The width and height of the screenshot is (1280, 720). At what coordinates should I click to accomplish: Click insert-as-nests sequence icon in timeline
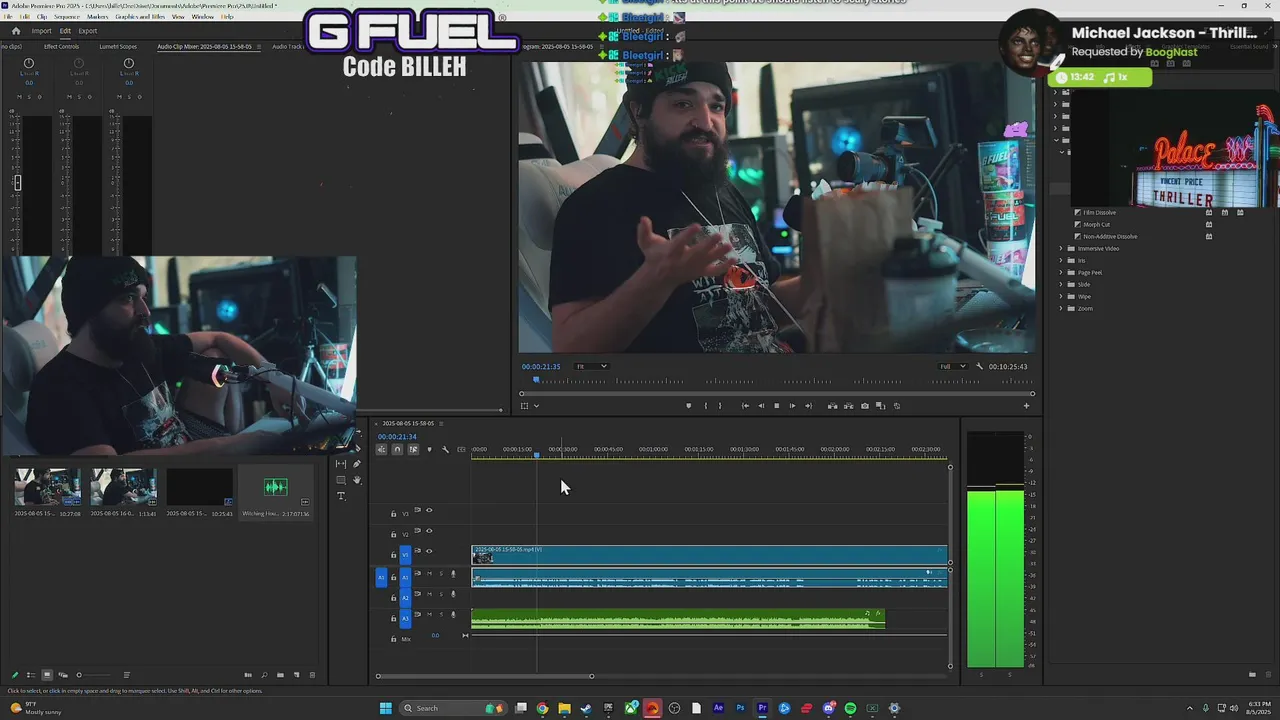(x=381, y=449)
